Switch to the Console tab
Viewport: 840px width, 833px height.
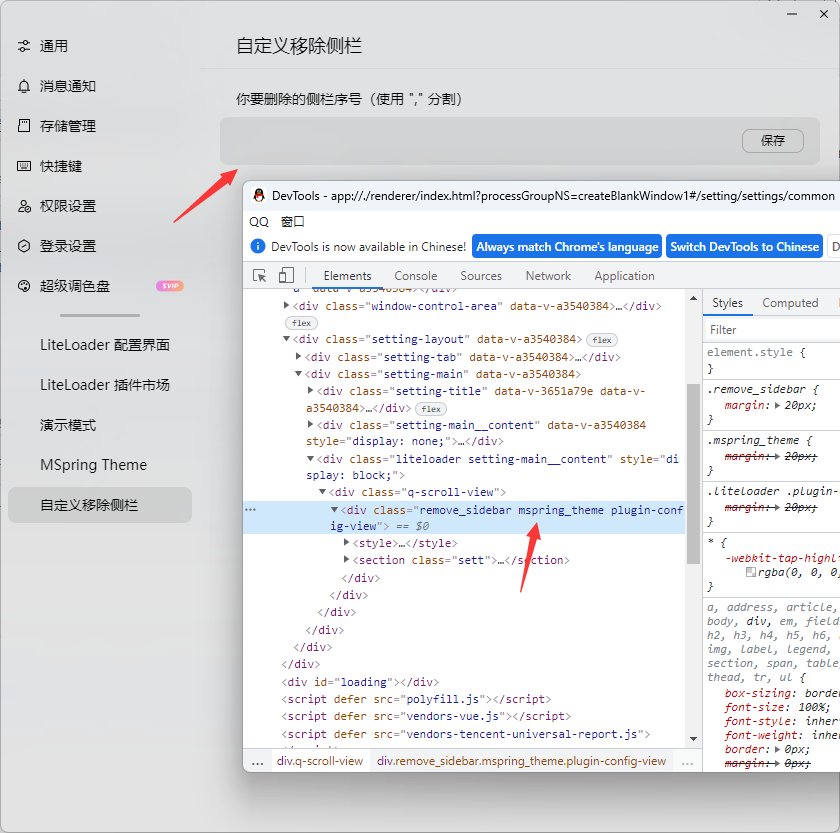415,275
